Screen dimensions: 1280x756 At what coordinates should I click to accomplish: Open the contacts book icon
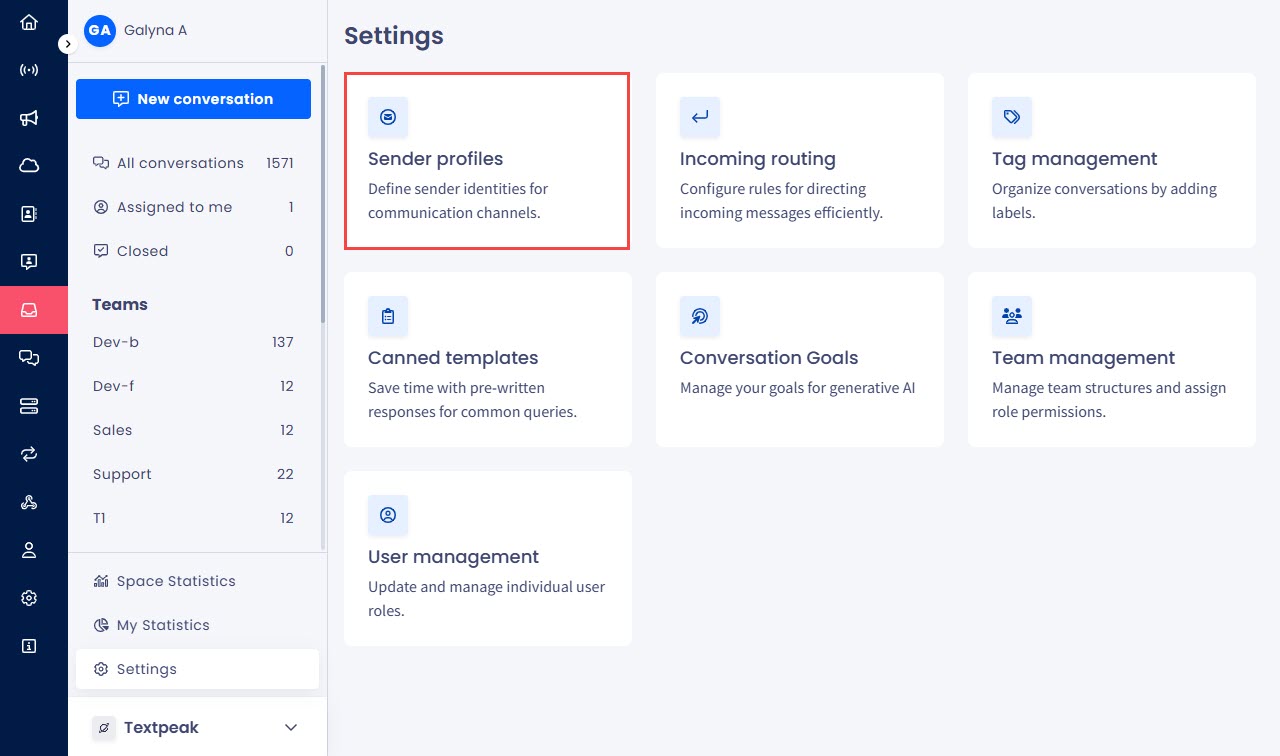29,214
